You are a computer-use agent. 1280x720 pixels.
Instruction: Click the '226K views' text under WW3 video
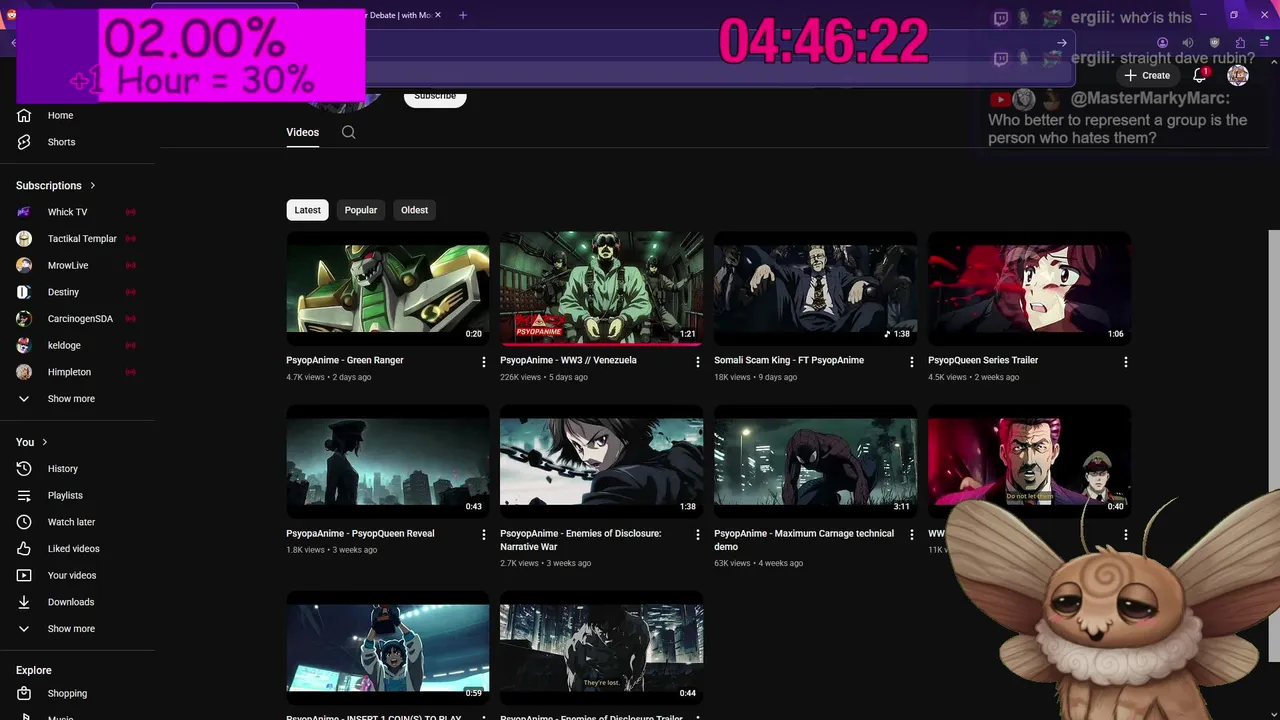coord(520,377)
